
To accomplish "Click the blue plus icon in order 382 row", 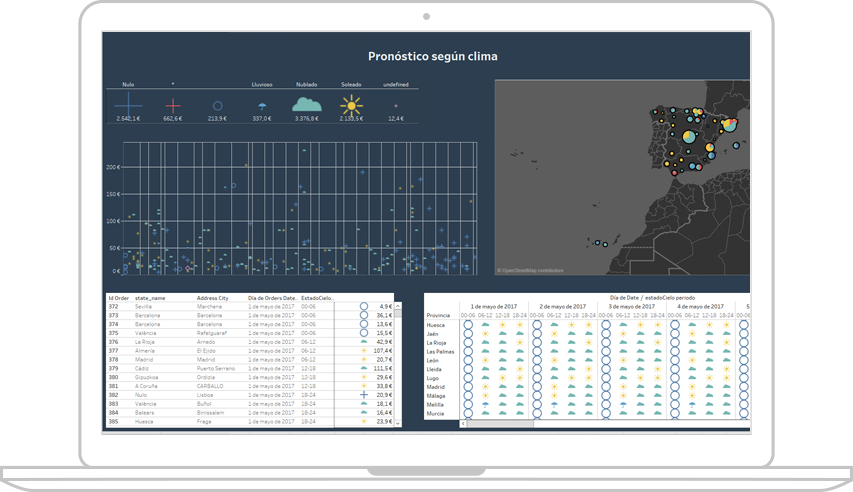I will click(364, 395).
